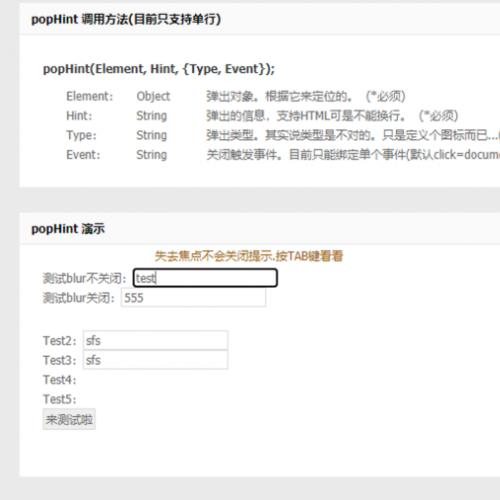This screenshot has width=500, height=500.
Task: Click the 测试blur关闭: label
Action: click(x=79, y=298)
